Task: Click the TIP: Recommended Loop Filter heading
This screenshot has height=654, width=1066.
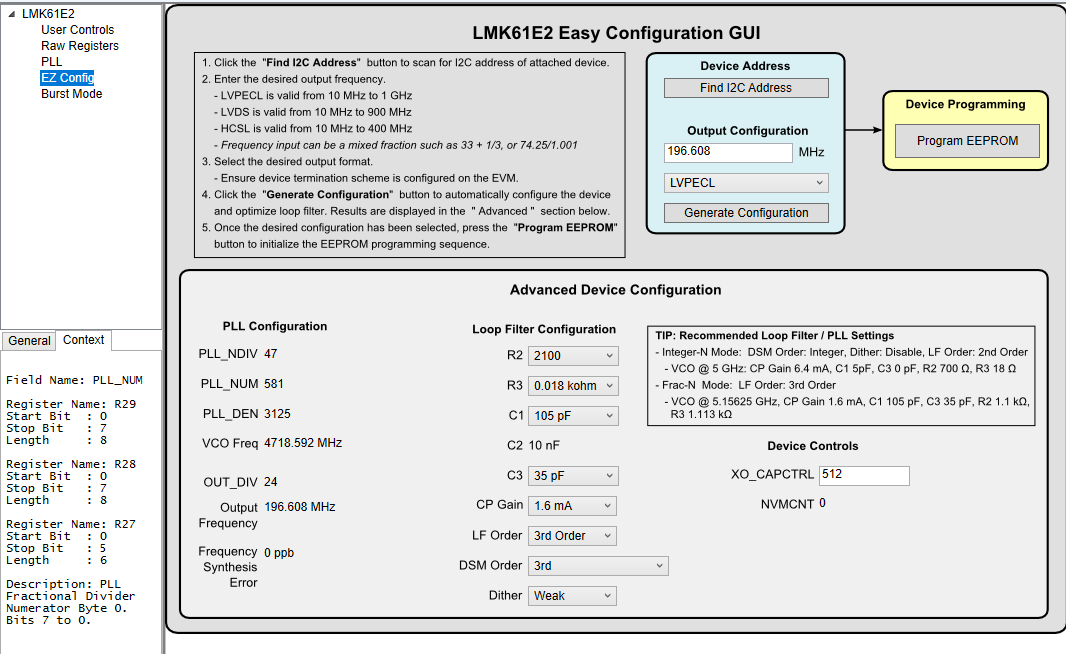Action: (774, 336)
